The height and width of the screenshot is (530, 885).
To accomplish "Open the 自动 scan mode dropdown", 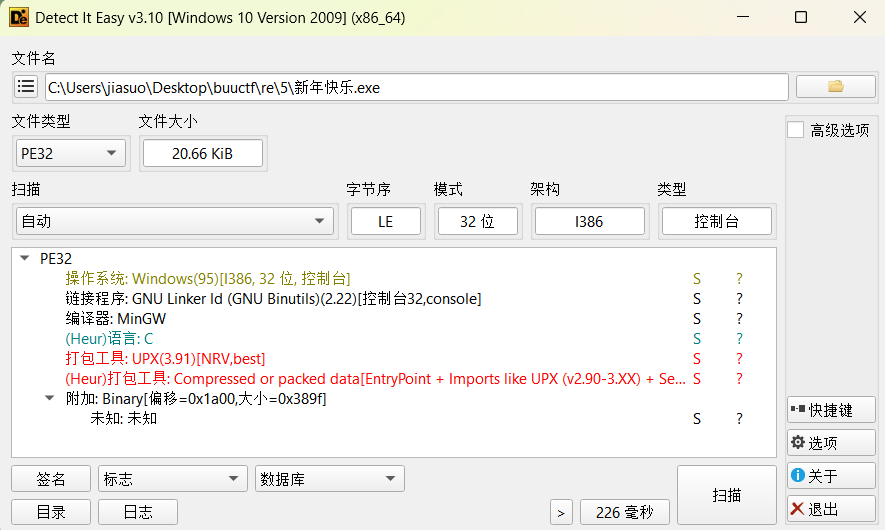I will click(x=174, y=221).
